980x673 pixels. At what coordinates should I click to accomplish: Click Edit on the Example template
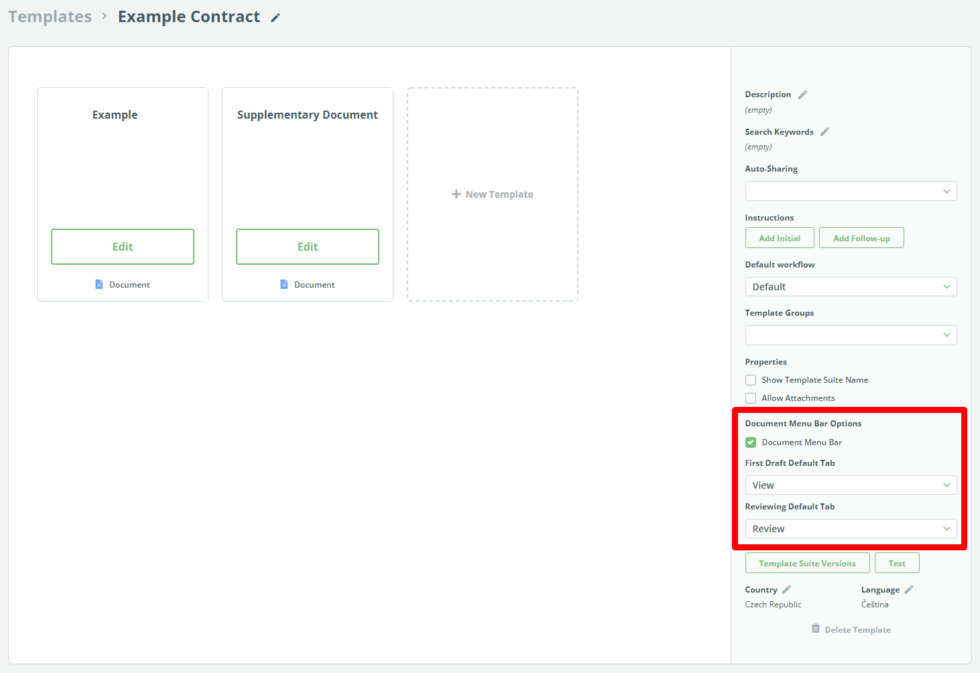click(x=122, y=247)
